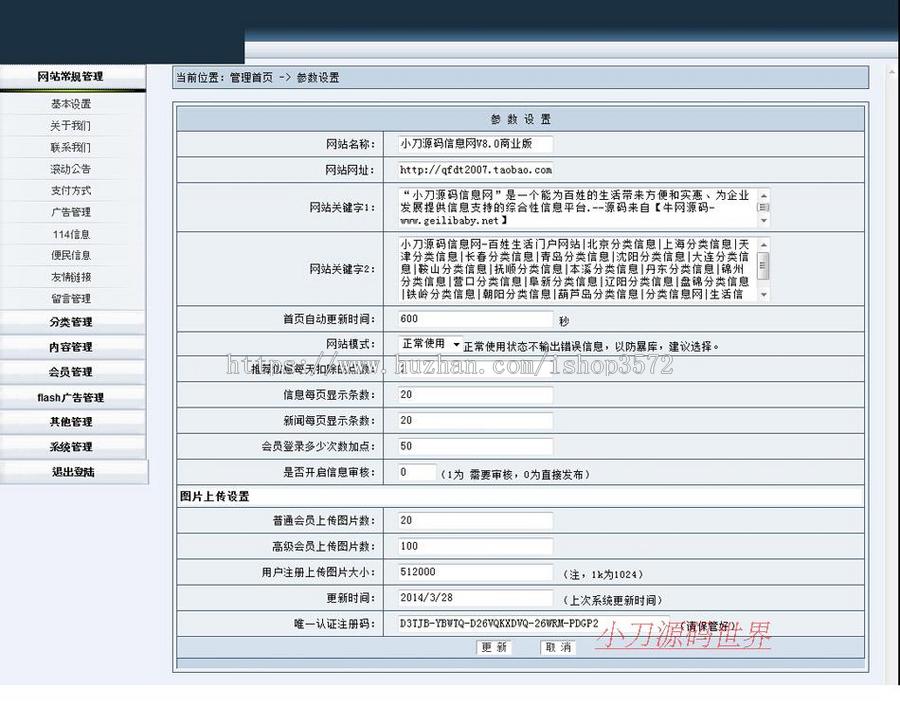Open the 留言管理 message manager
Screen dimensions: 900x725
(70, 298)
